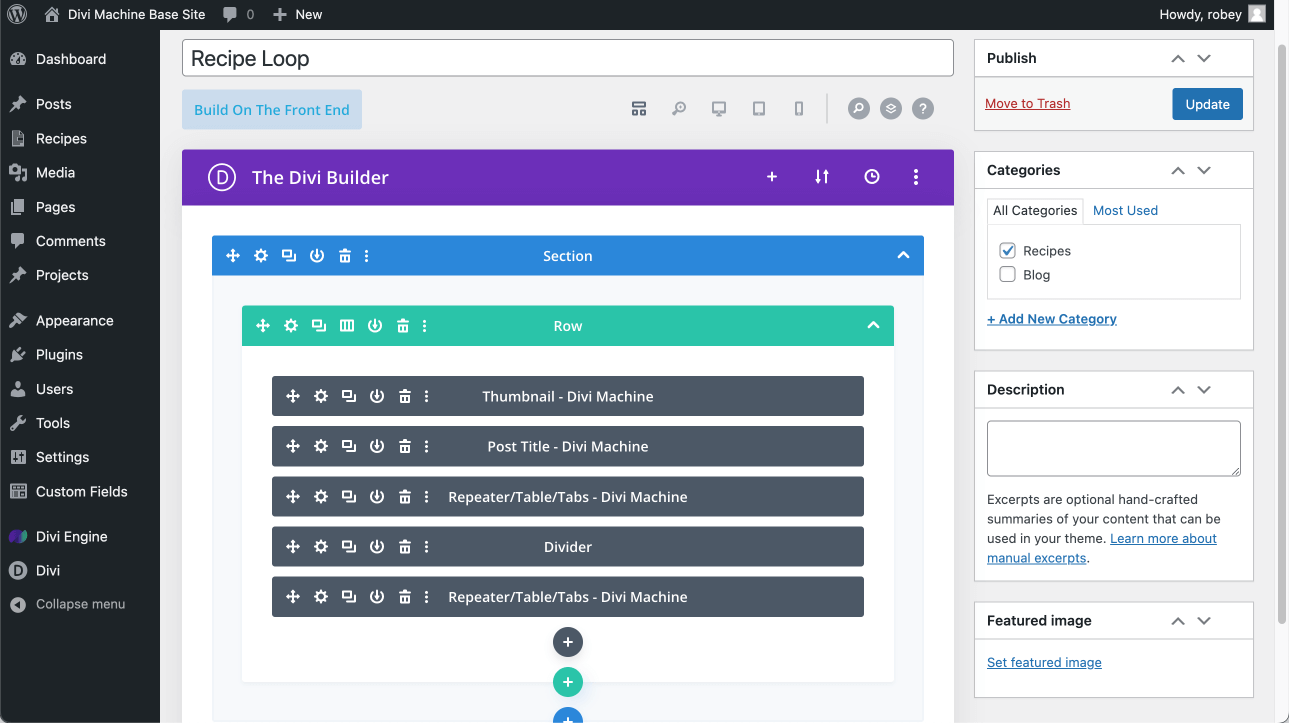
Task: Open portability arrows icon in Divi Builder header
Action: (x=822, y=177)
